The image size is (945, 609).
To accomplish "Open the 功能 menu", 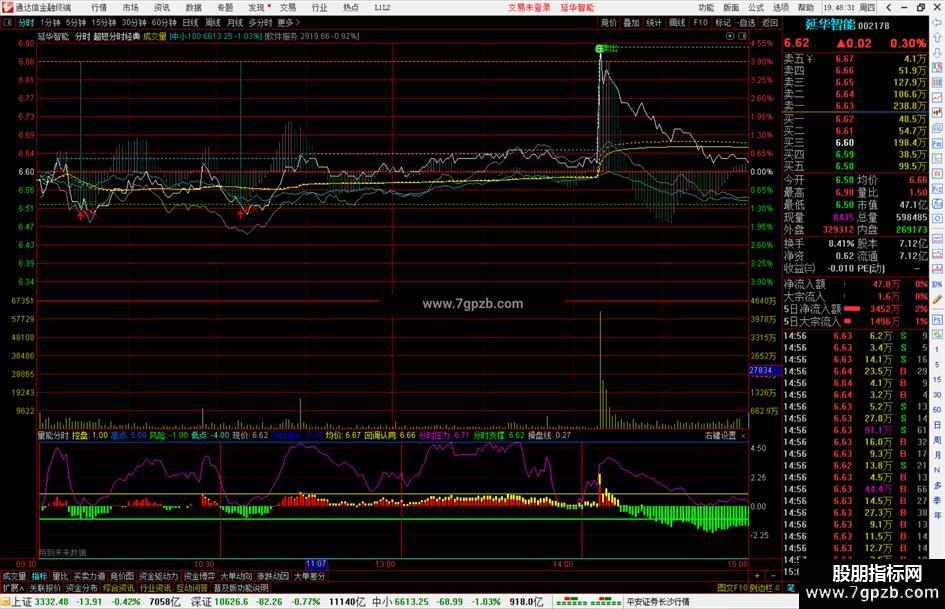I will (x=706, y=7).
